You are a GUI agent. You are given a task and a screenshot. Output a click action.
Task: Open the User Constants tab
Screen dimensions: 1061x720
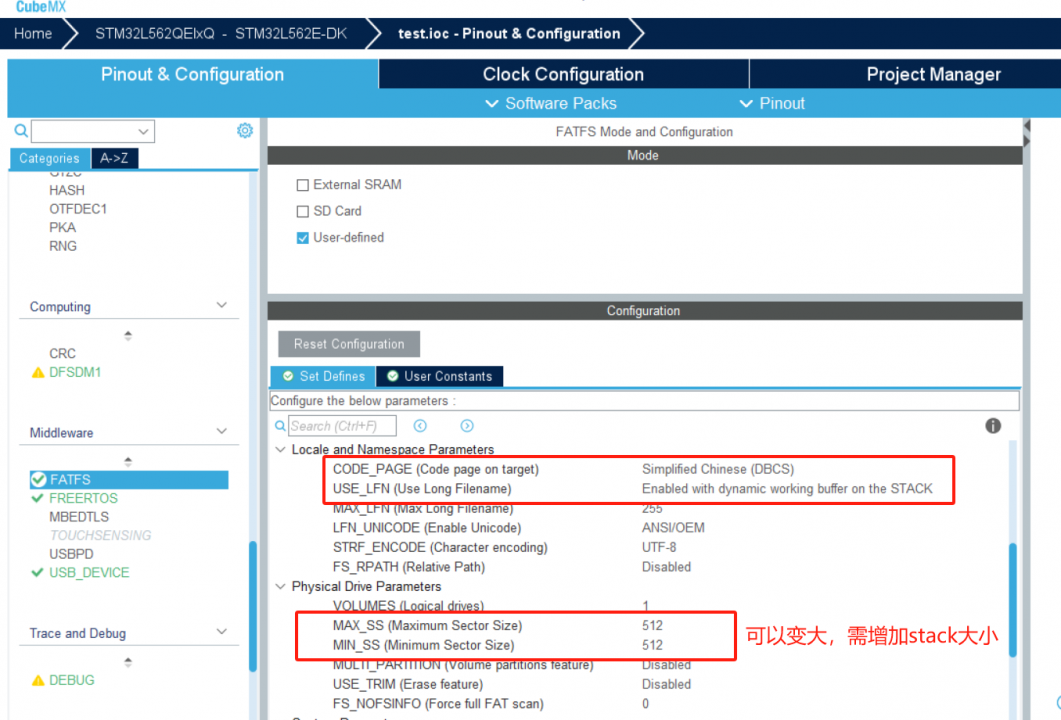pos(438,376)
